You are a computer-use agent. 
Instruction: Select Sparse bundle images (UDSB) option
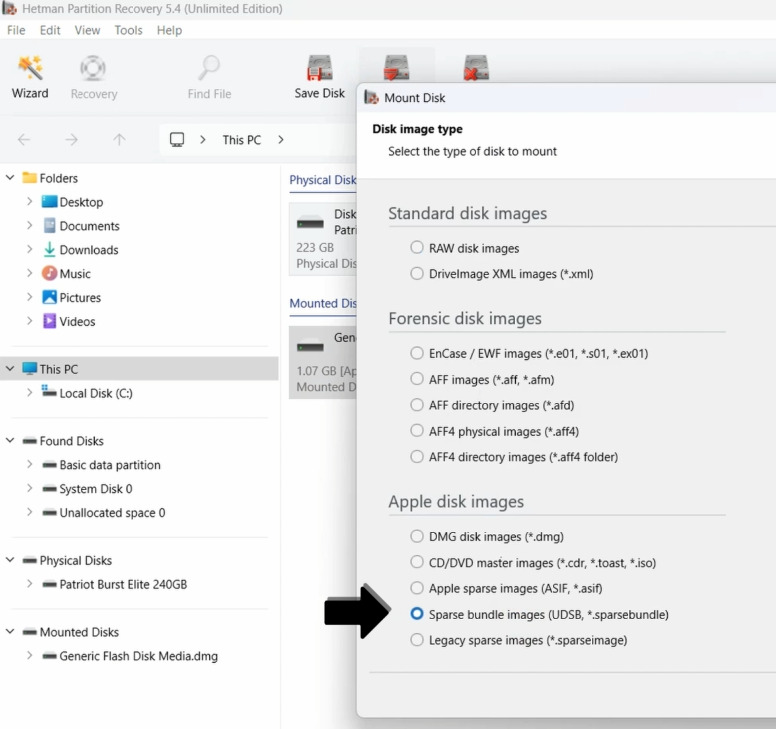(417, 614)
